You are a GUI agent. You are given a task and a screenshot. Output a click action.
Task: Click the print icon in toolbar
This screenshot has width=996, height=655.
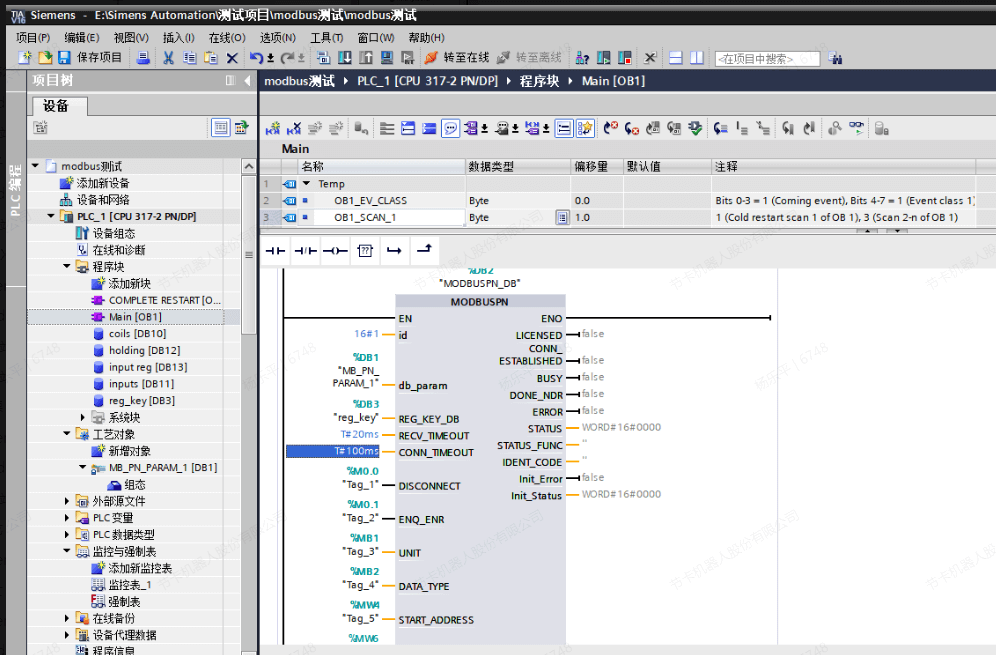click(143, 58)
